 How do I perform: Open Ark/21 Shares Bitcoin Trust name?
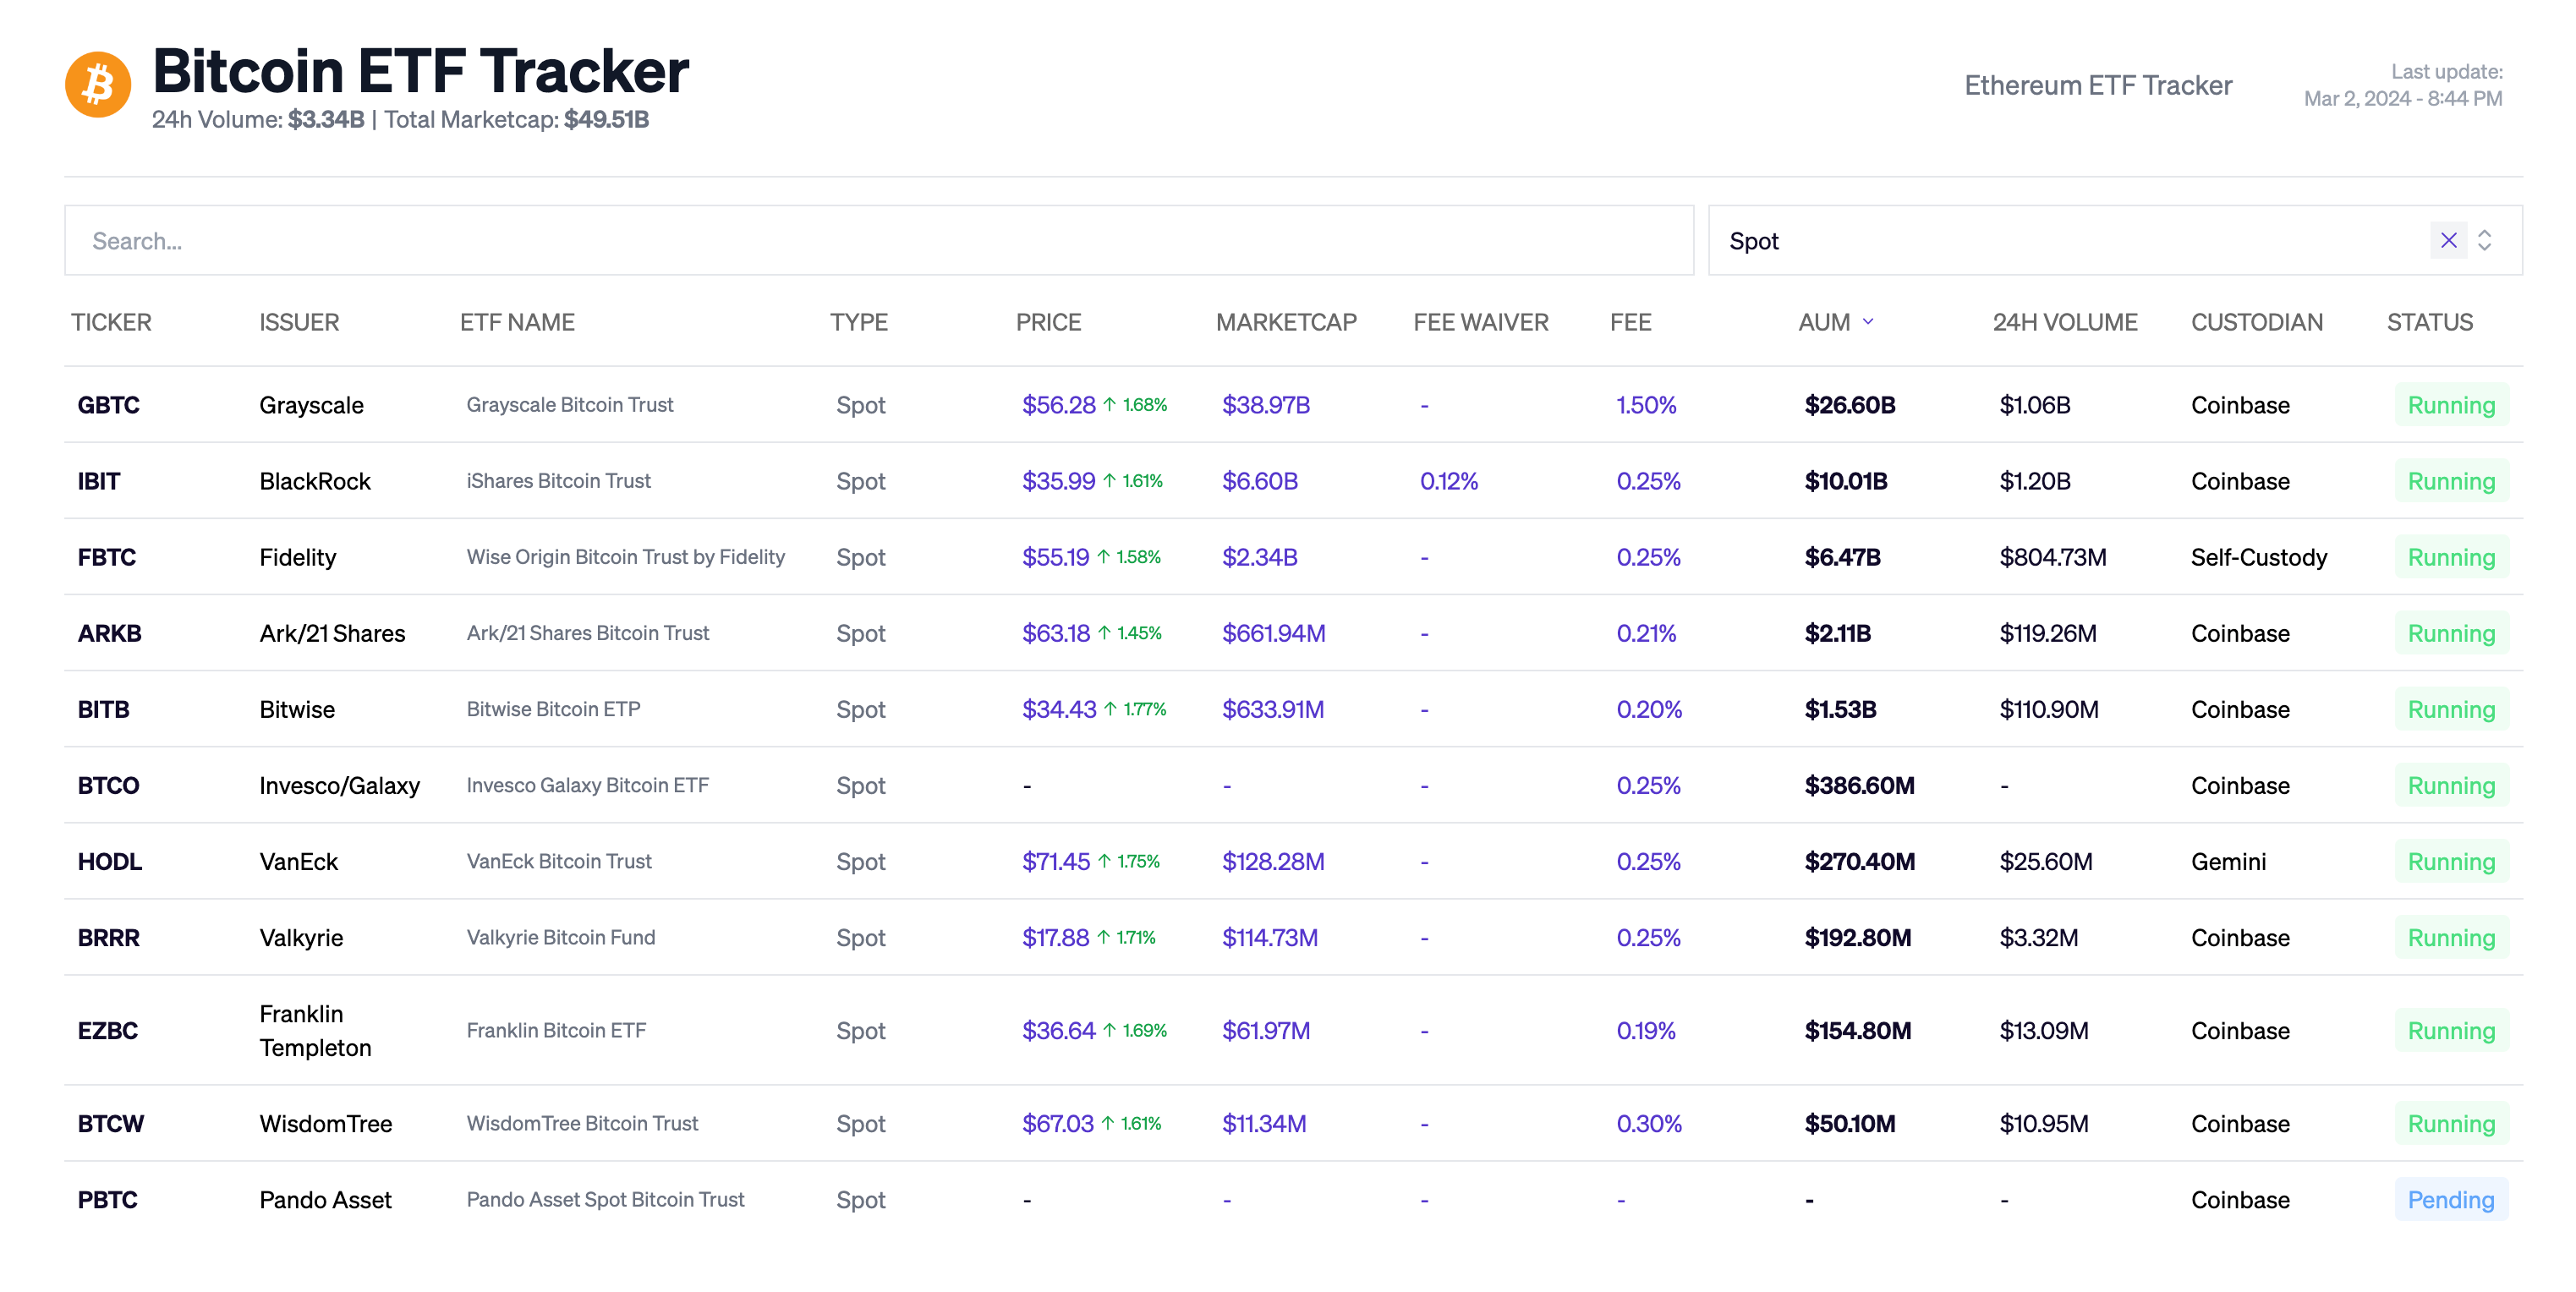588,633
